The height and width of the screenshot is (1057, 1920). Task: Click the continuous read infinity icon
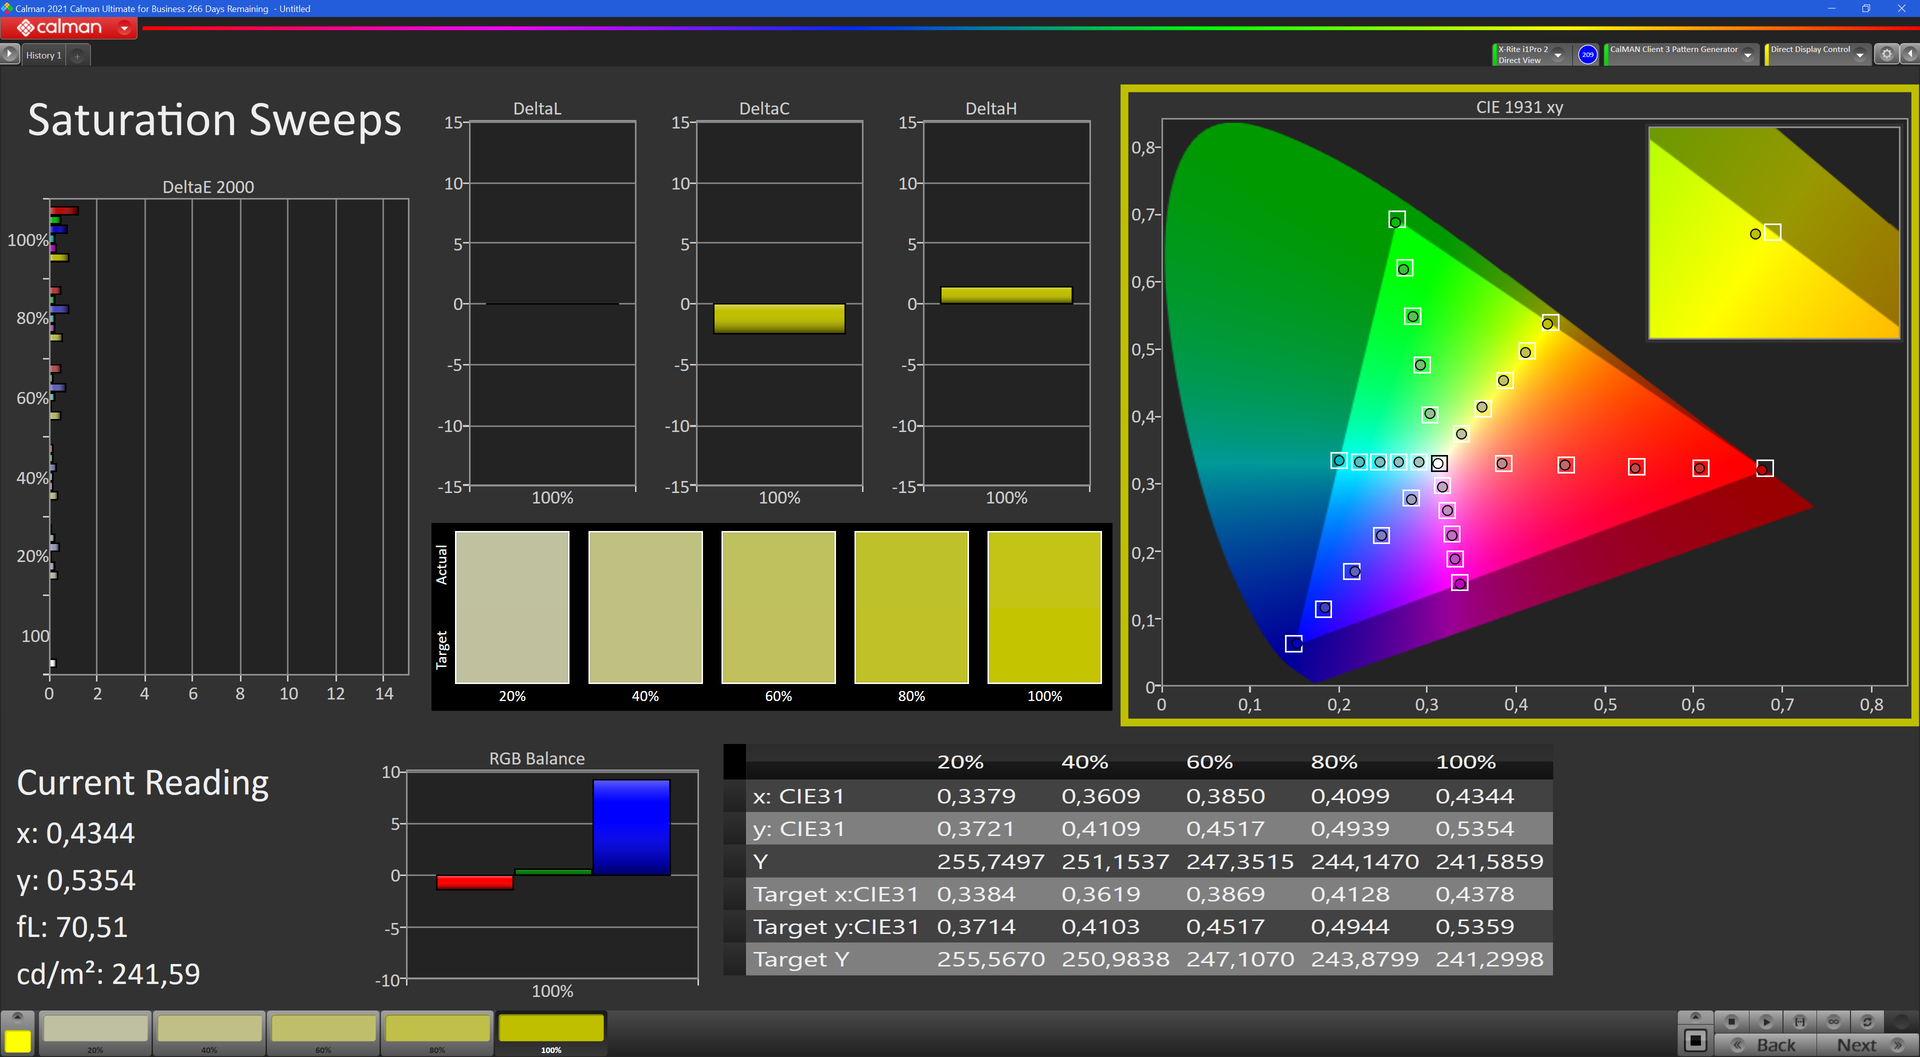click(x=1834, y=1021)
